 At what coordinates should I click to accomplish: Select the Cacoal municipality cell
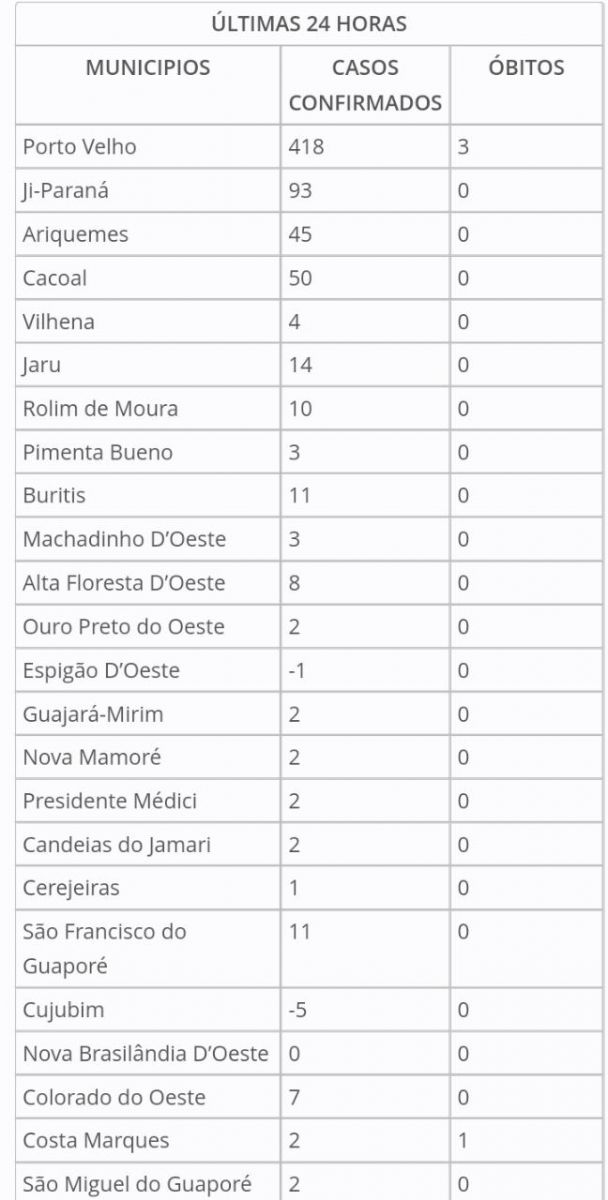click(x=55, y=278)
